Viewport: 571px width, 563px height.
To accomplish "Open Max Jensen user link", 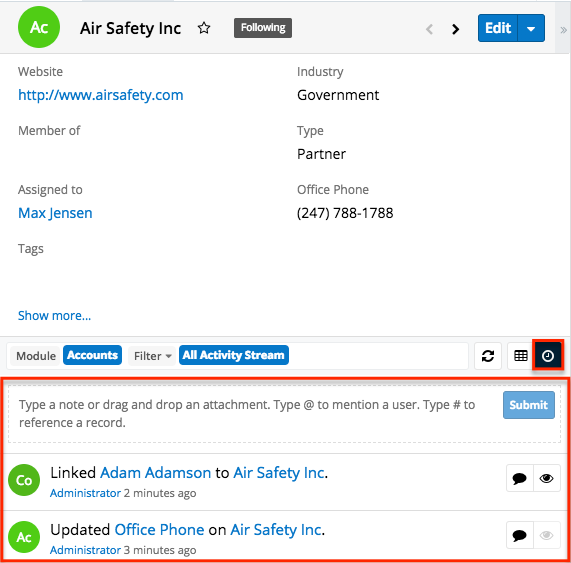I will click(55, 213).
